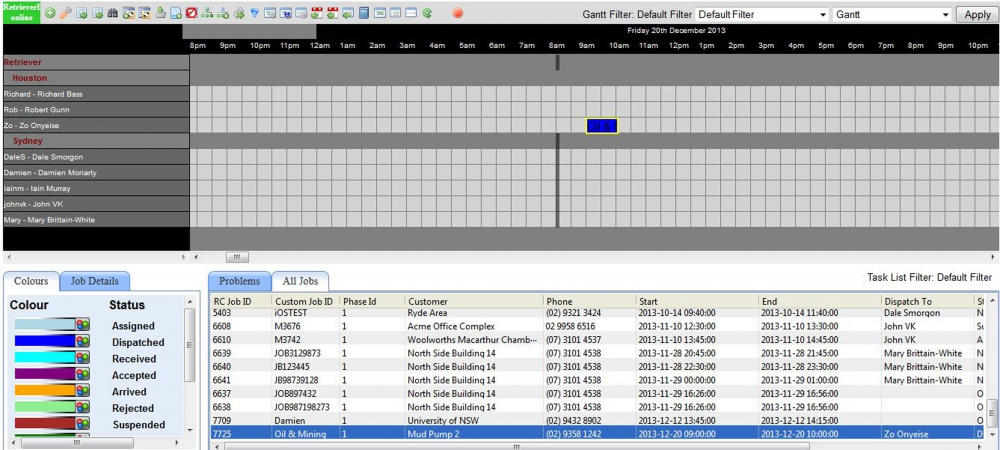Click the red prohibited-circle cancel icon
Viewport: 1000px width, 450px height.
pos(190,14)
